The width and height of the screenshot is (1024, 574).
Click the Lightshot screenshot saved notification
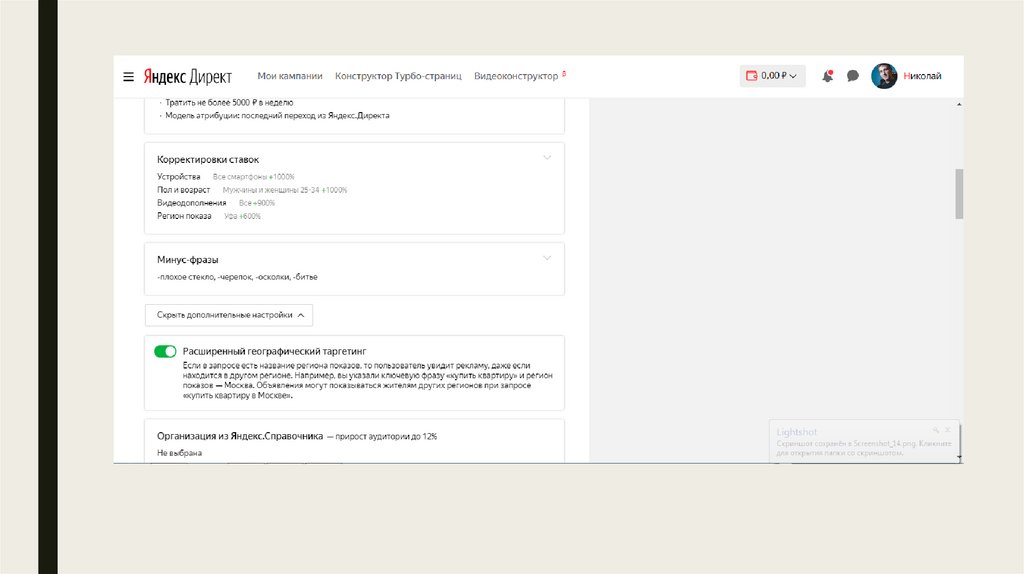click(x=863, y=441)
